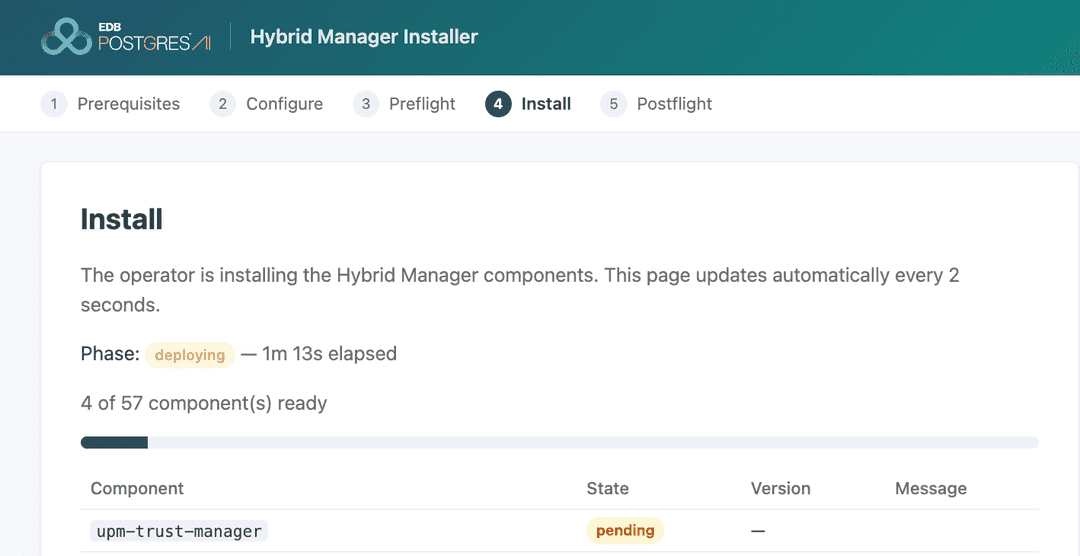The width and height of the screenshot is (1080, 556).
Task: Click the deploying phase badge
Action: [189, 355]
